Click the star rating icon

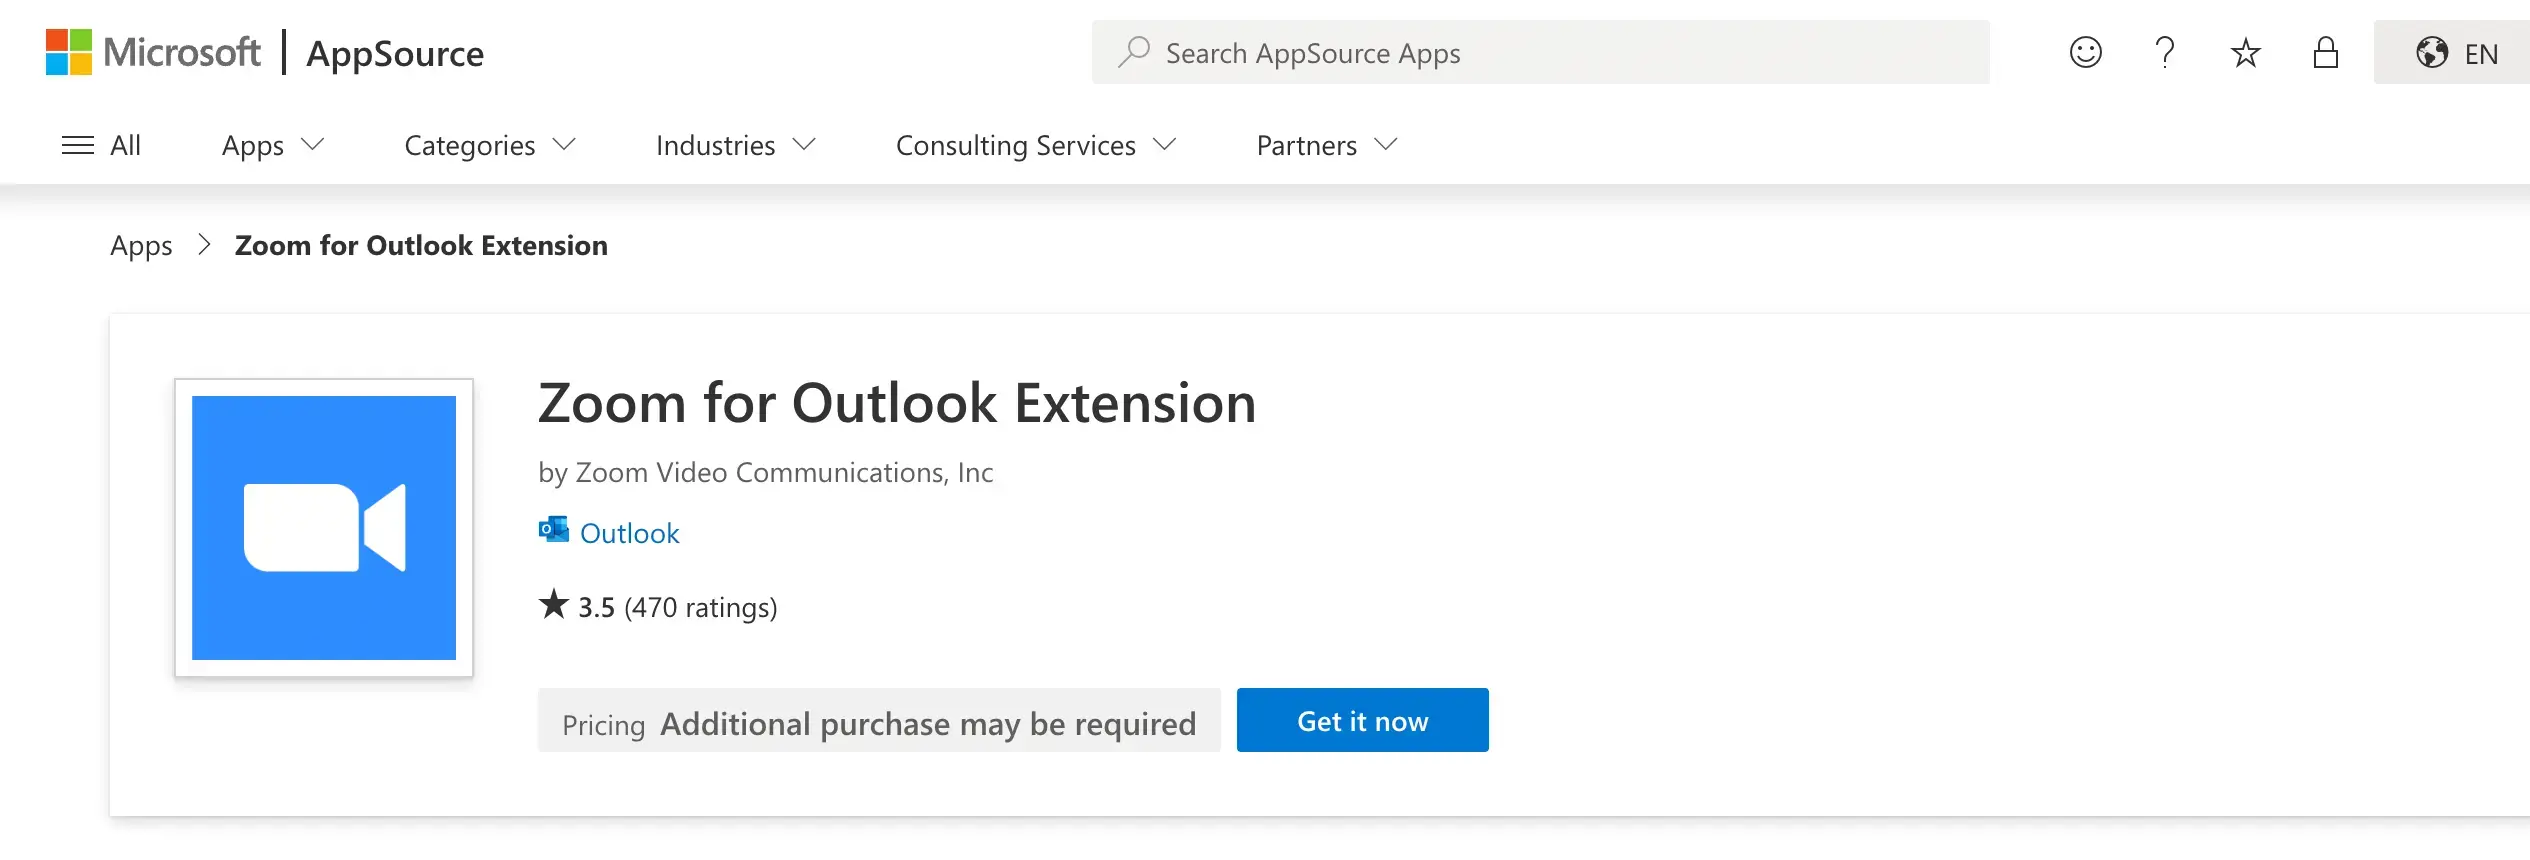coord(553,605)
